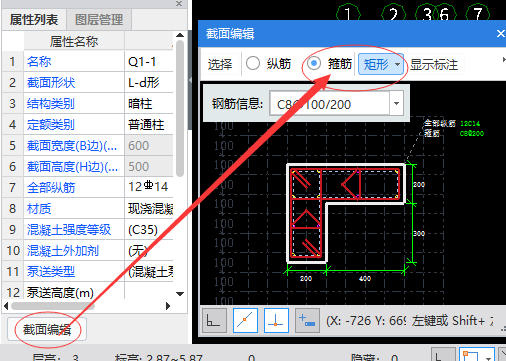The width and height of the screenshot is (506, 361).
Task: Click the 混凝土外加剂 property label
Action: (x=63, y=251)
